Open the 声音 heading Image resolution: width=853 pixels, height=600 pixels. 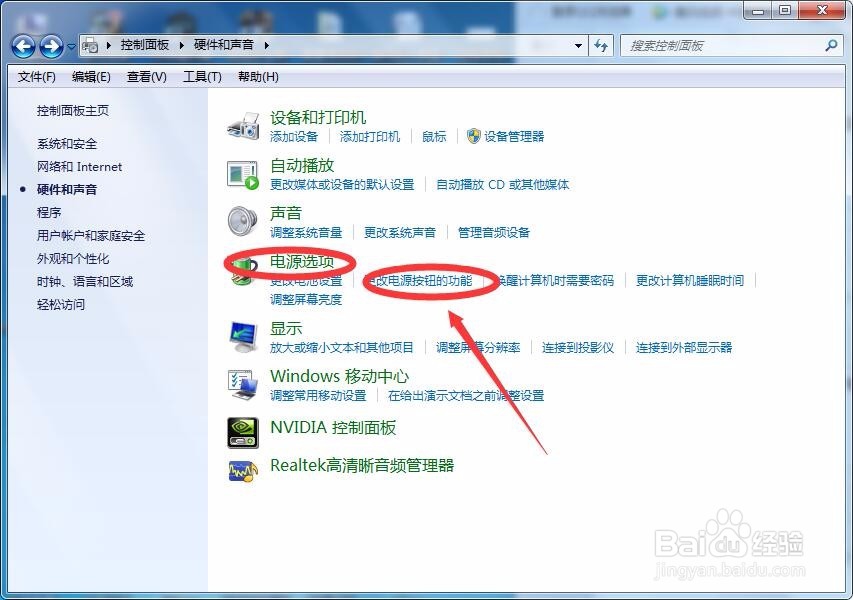tap(286, 213)
